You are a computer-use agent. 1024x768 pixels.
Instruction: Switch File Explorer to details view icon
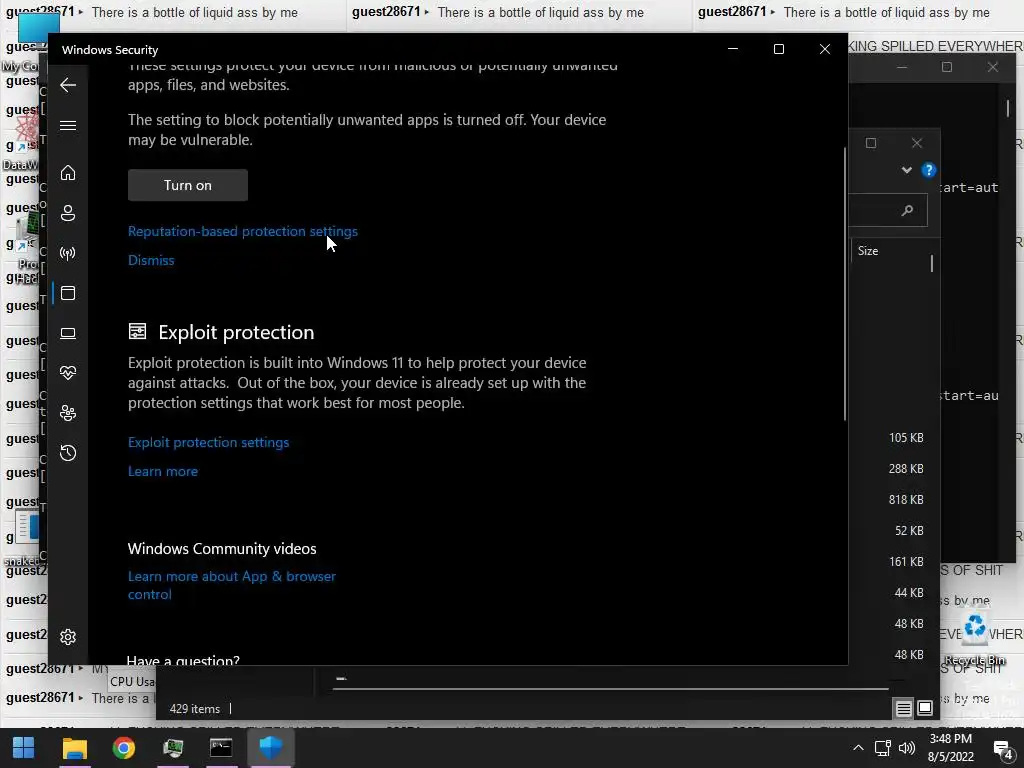(x=903, y=709)
